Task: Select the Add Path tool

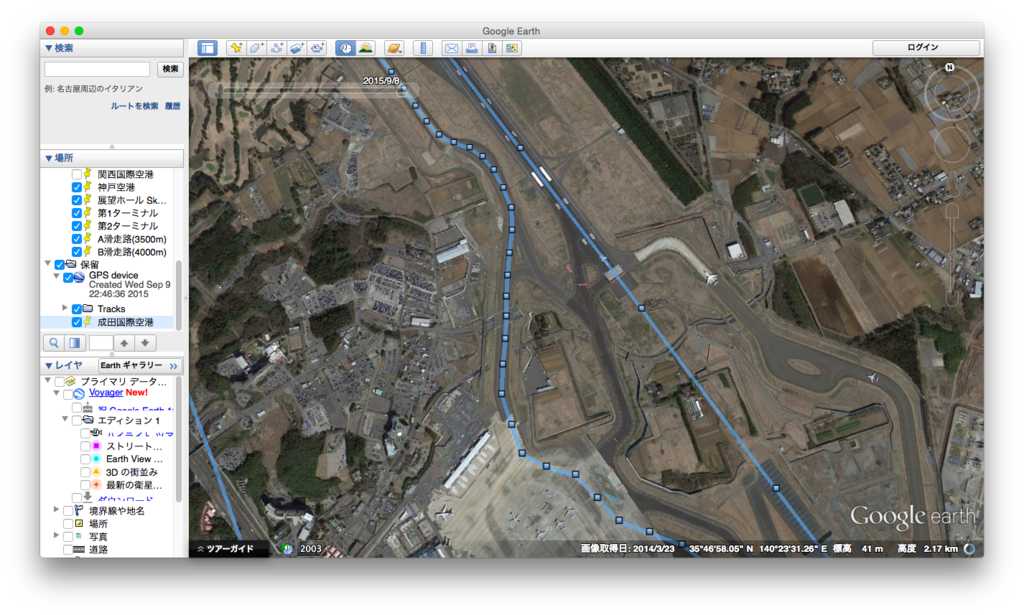Action: (276, 48)
